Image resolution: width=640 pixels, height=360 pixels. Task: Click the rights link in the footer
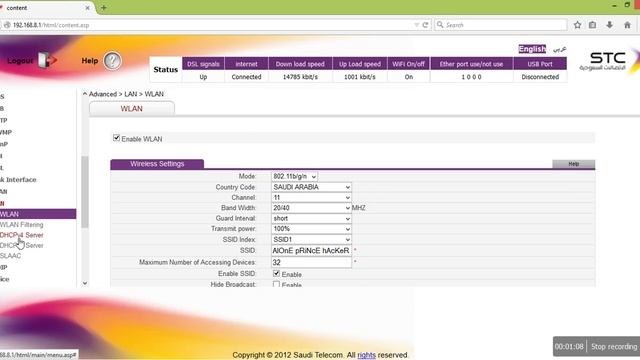coord(367,355)
